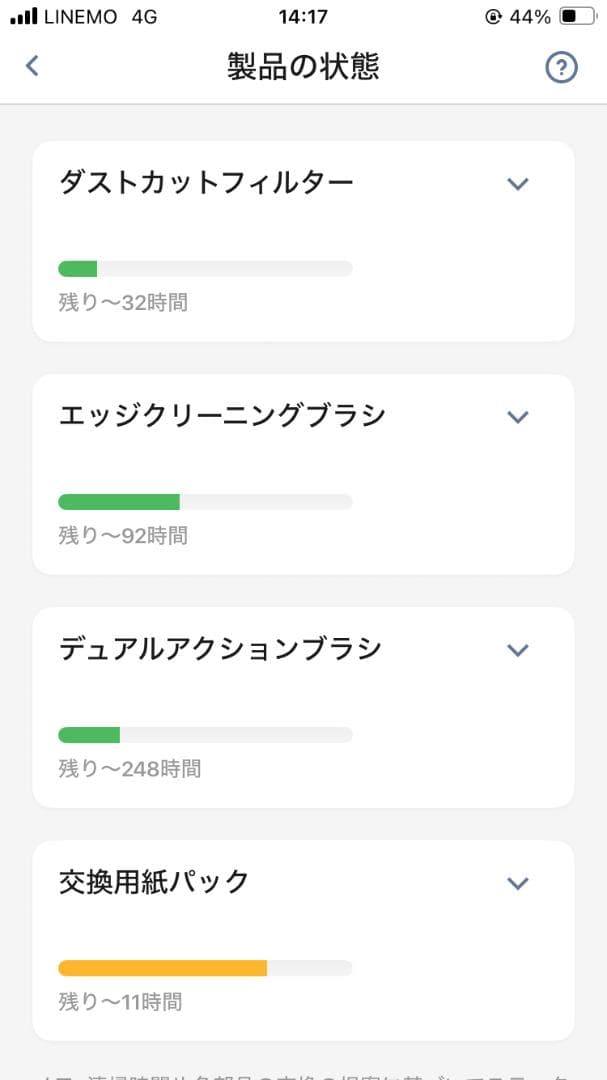The height and width of the screenshot is (1080, 607).
Task: Expand the デュアルアクションブラシ chevron
Action: 517,650
